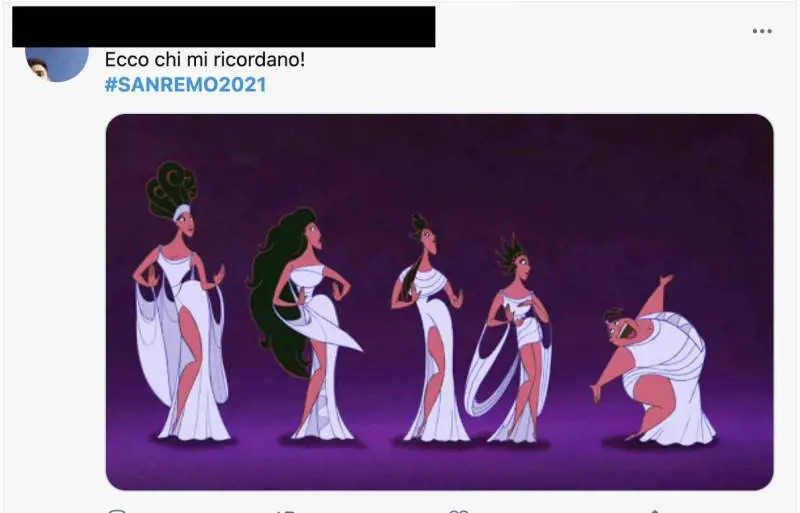The image size is (800, 513).
Task: Like the tweet using the heart icon
Action: coord(459,510)
